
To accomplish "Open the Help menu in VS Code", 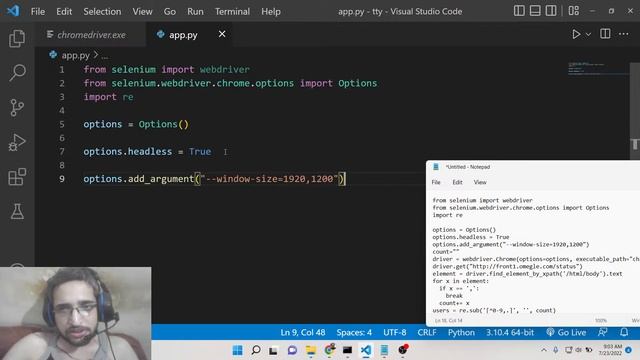I will tap(271, 11).
